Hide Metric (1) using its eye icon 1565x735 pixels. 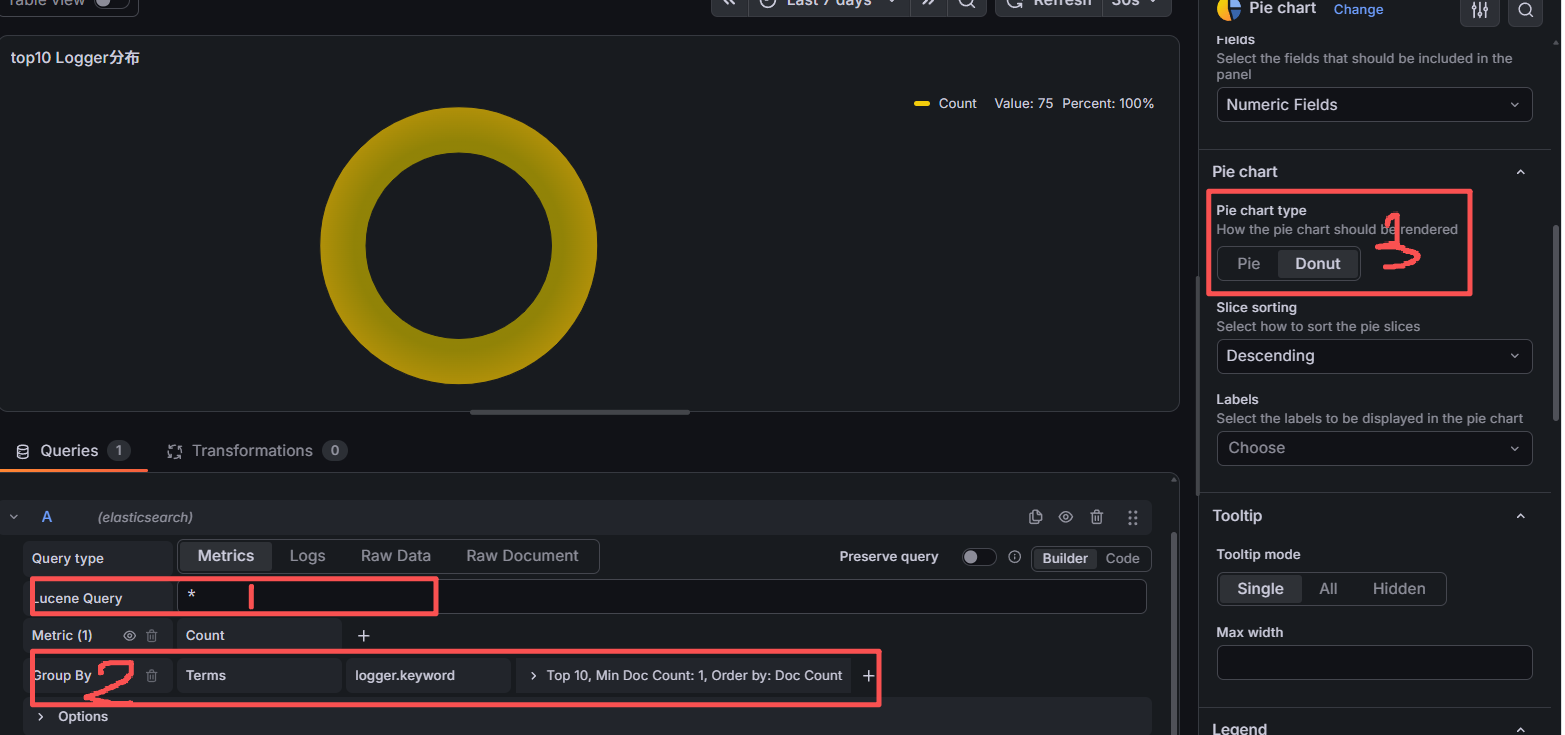(x=129, y=635)
